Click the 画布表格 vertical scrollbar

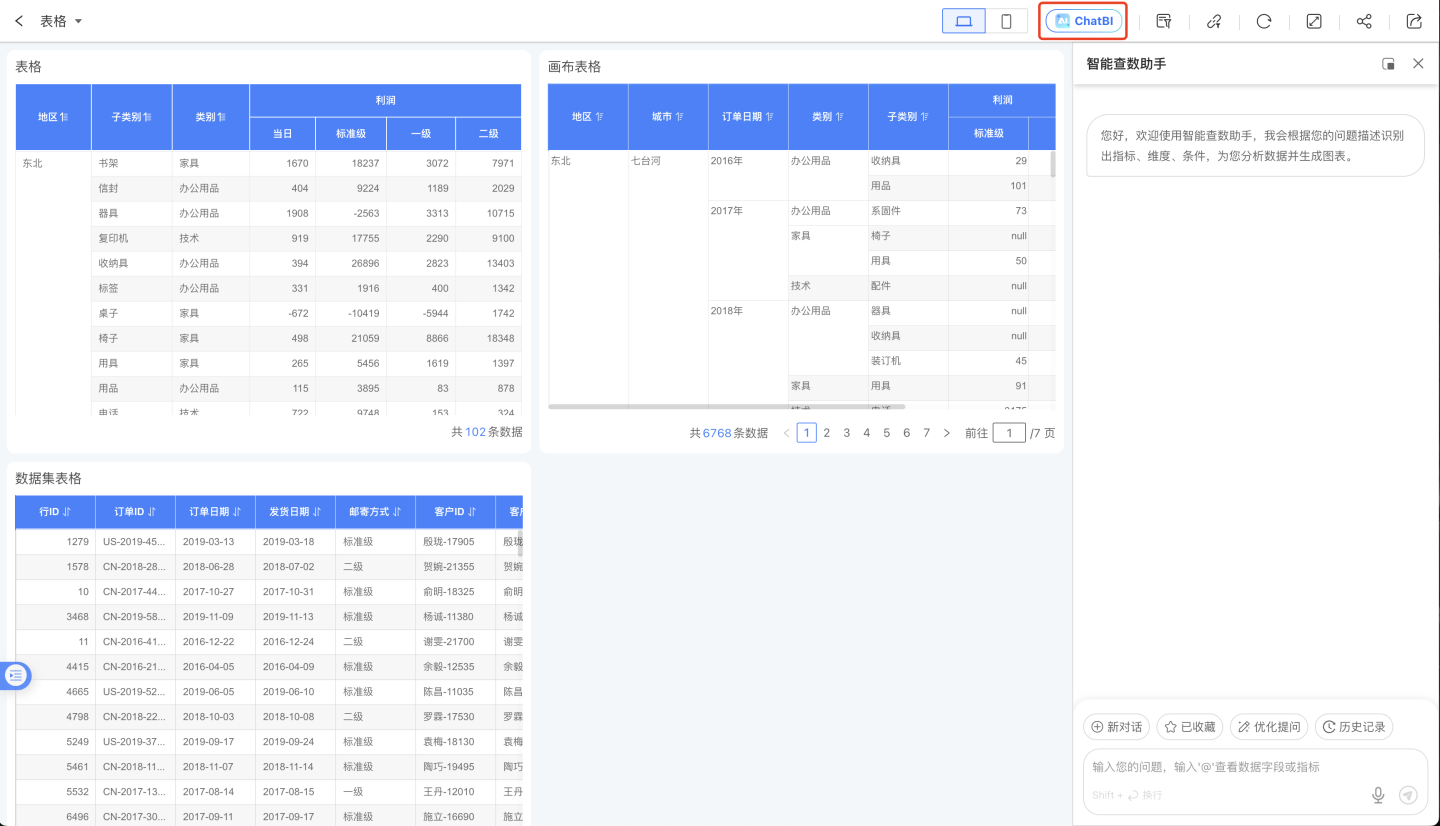click(1052, 164)
